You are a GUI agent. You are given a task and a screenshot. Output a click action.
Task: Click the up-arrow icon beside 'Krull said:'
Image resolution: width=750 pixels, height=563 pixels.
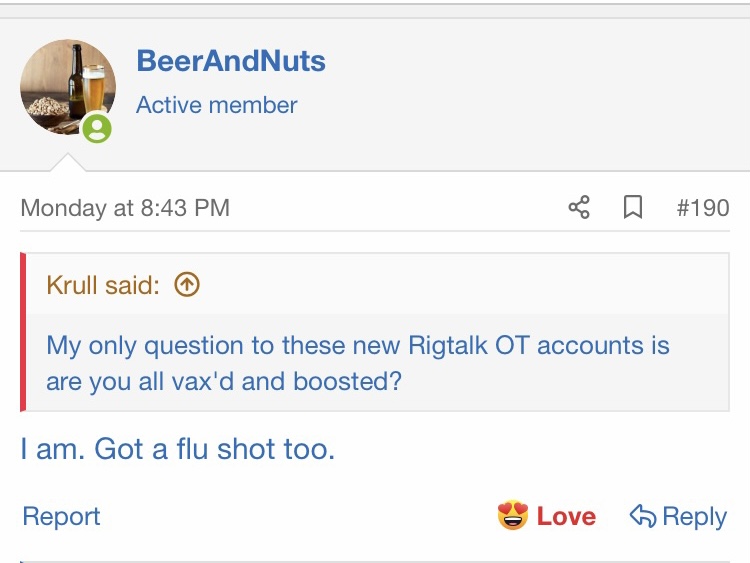(x=187, y=285)
